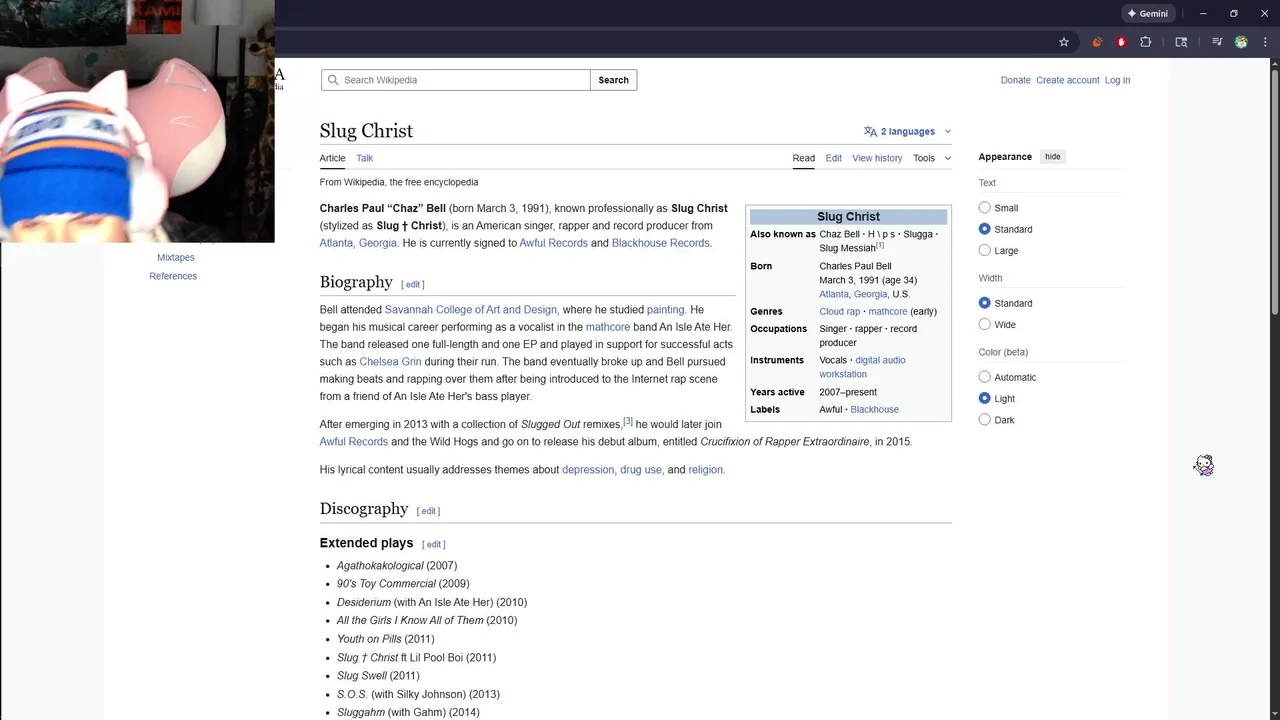Image resolution: width=1280 pixels, height=720 pixels.
Task: Select the Read tab
Action: pos(803,158)
